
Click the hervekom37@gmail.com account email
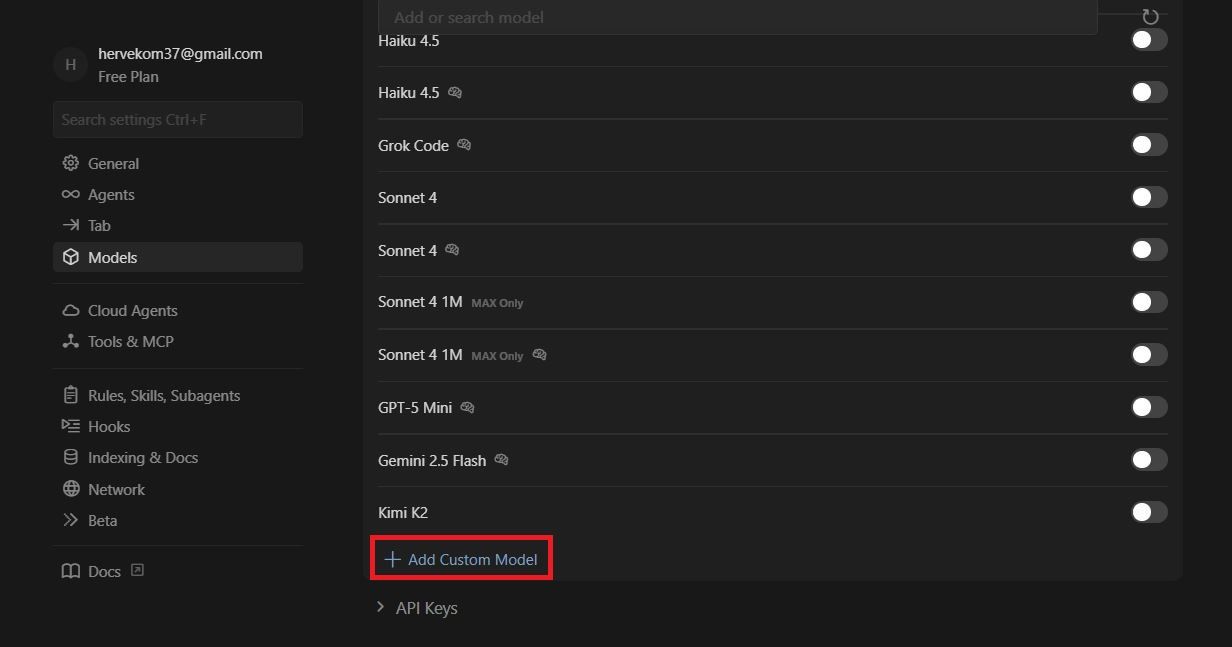[x=180, y=53]
